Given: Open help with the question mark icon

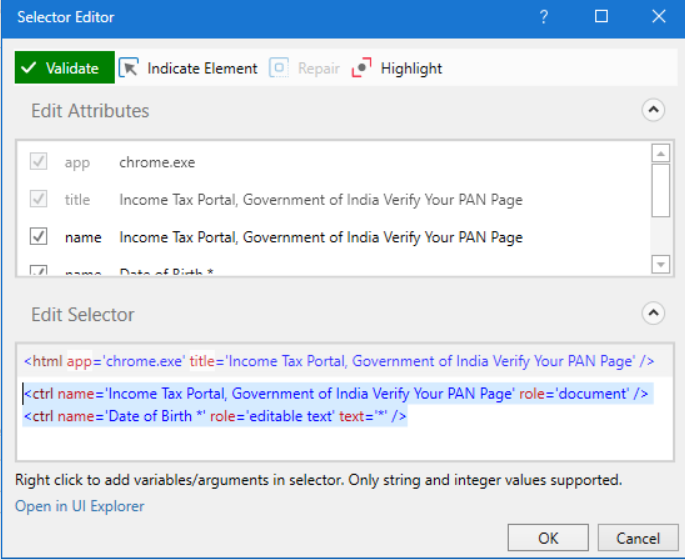Looking at the screenshot, I should coord(543,17).
